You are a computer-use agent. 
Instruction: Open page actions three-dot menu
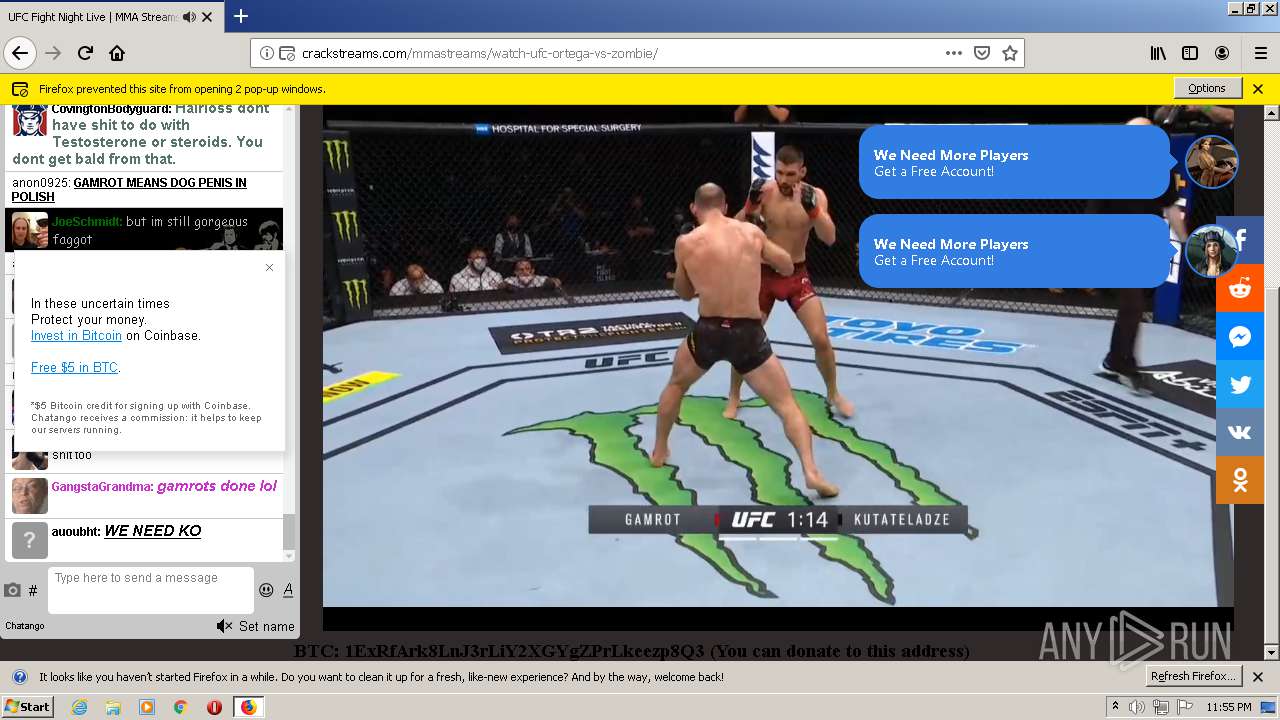pyautogui.click(x=954, y=53)
